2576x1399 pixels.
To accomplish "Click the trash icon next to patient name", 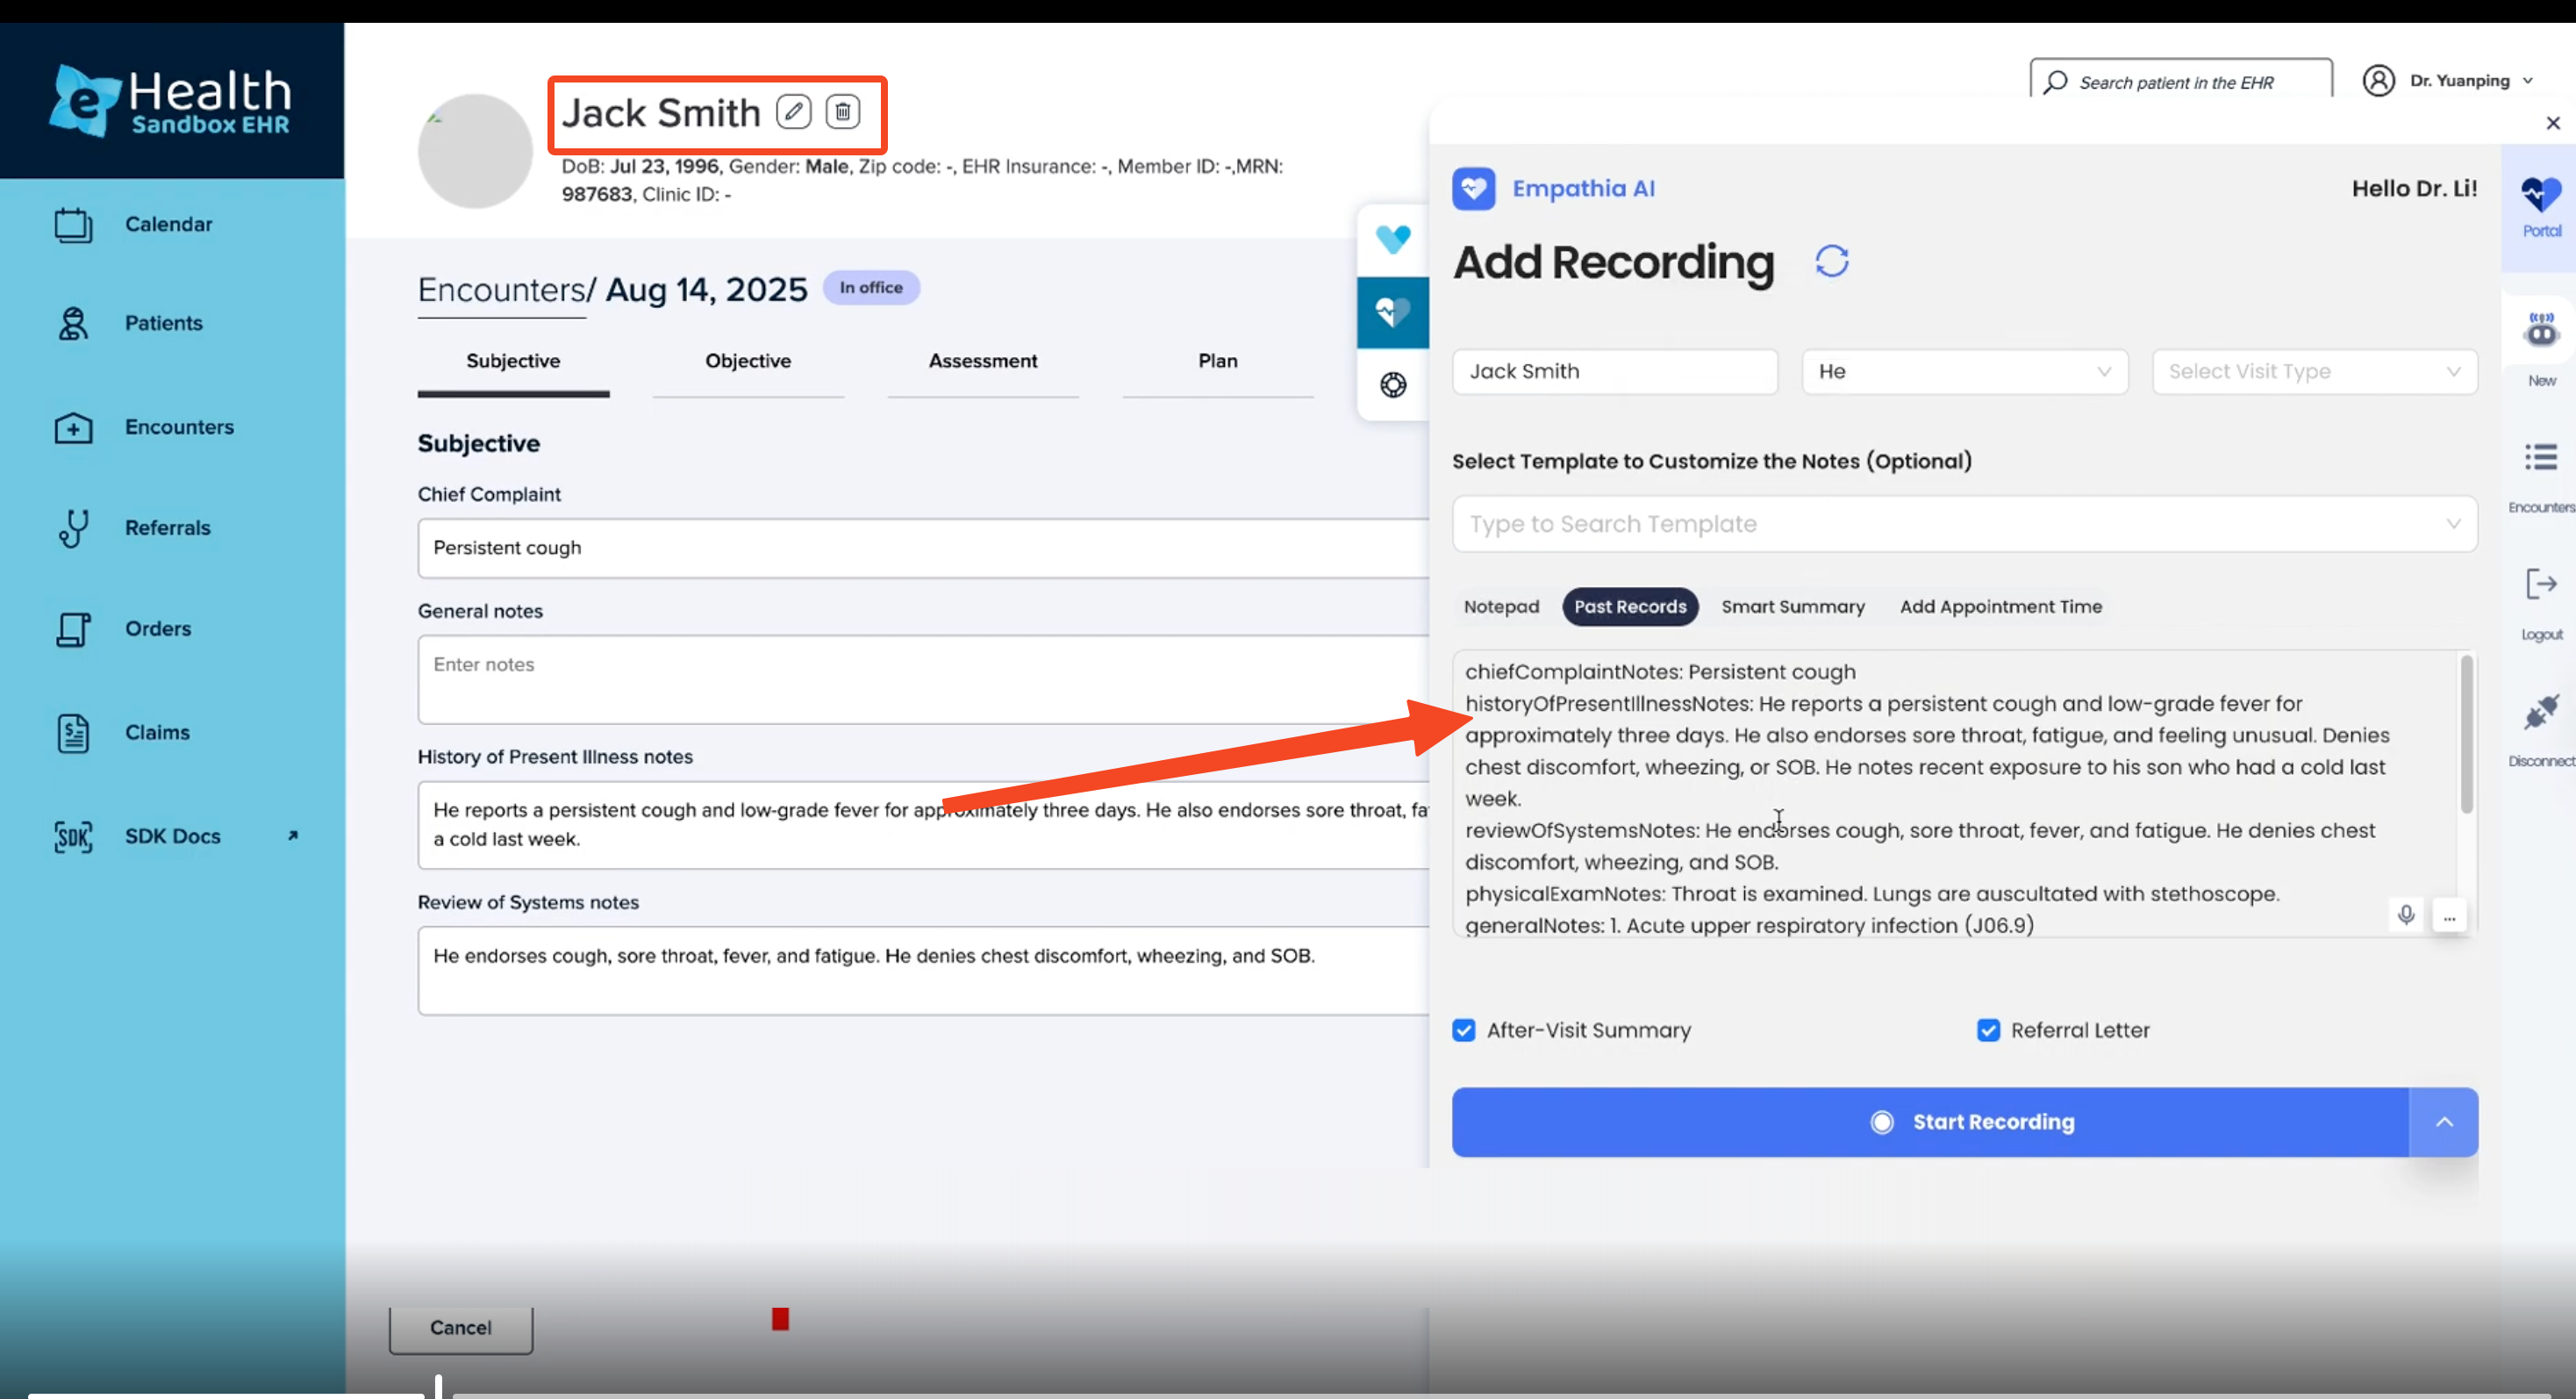I will (842, 111).
